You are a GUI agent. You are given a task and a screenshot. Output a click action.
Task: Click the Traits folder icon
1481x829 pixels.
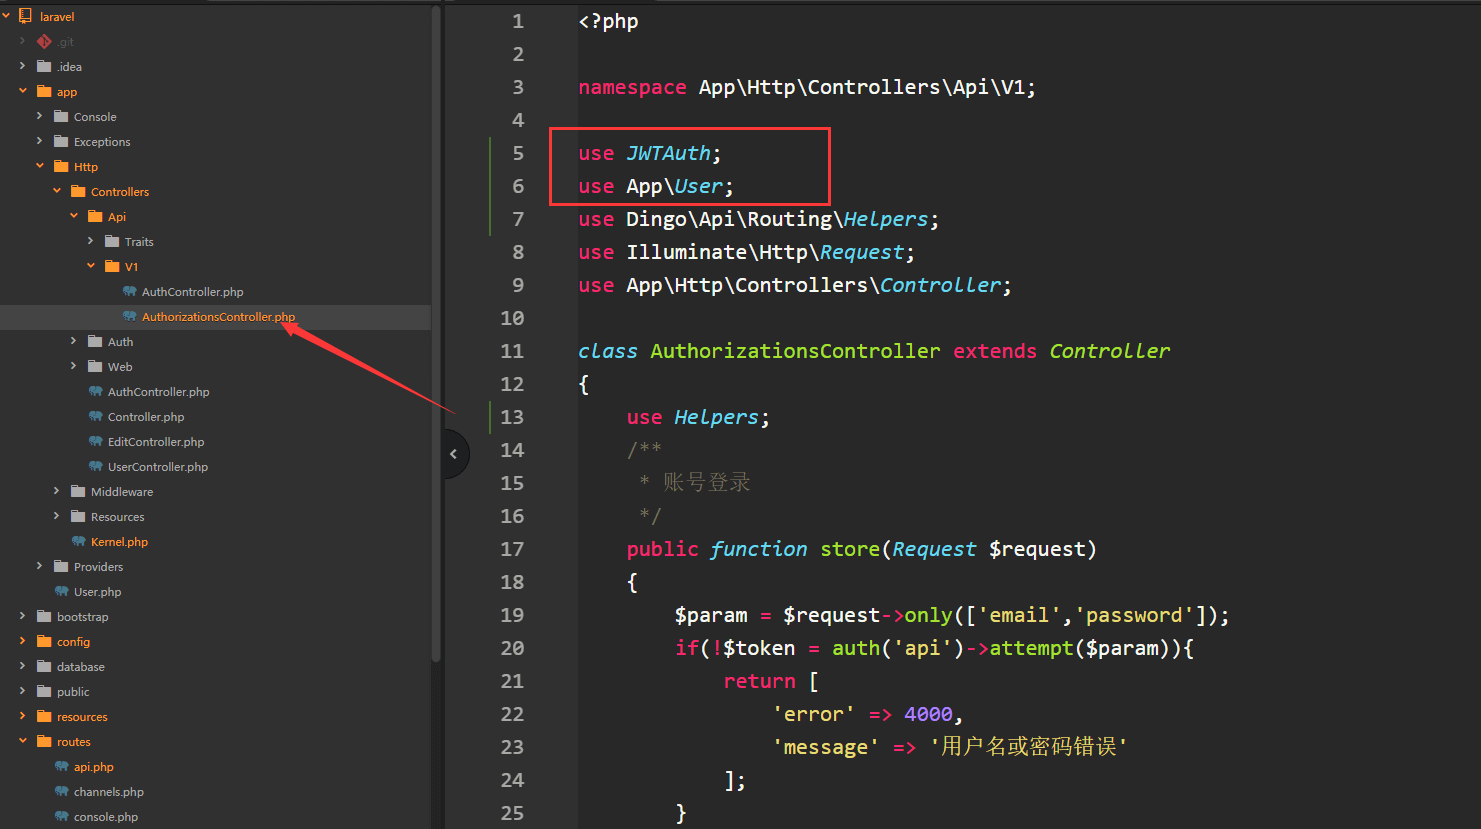coord(112,241)
